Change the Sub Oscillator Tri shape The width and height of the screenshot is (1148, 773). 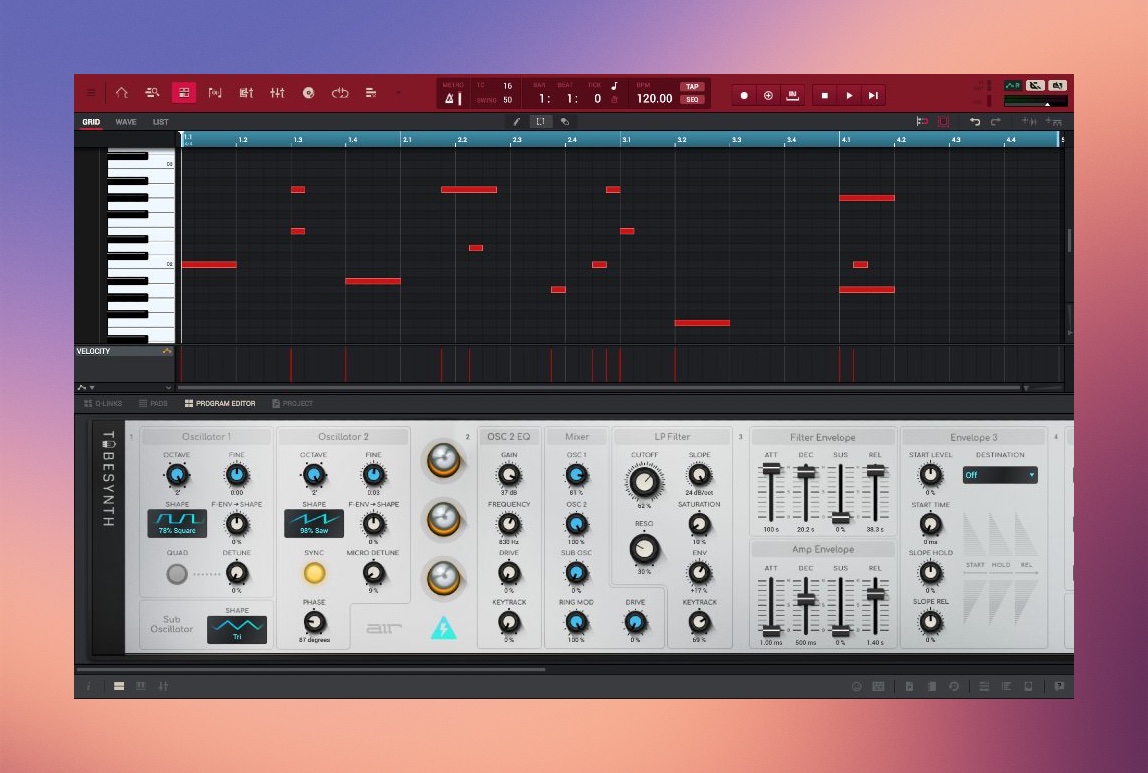click(237, 628)
